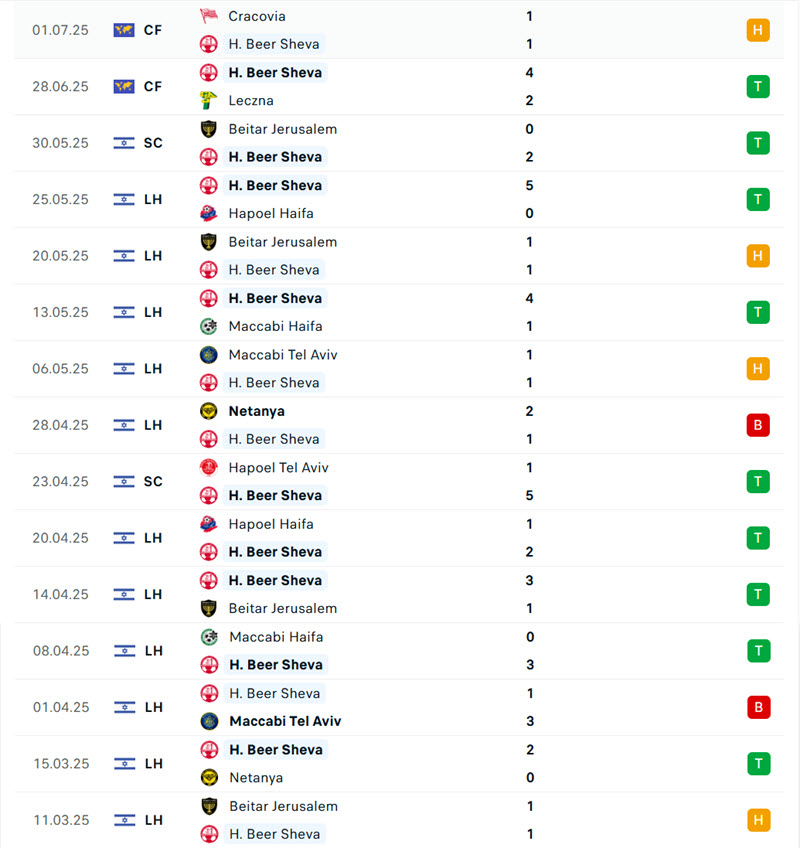The width and height of the screenshot is (800, 848).
Task: Open Maccabi Tel Aviv team link on 01.04.25
Action: point(285,721)
